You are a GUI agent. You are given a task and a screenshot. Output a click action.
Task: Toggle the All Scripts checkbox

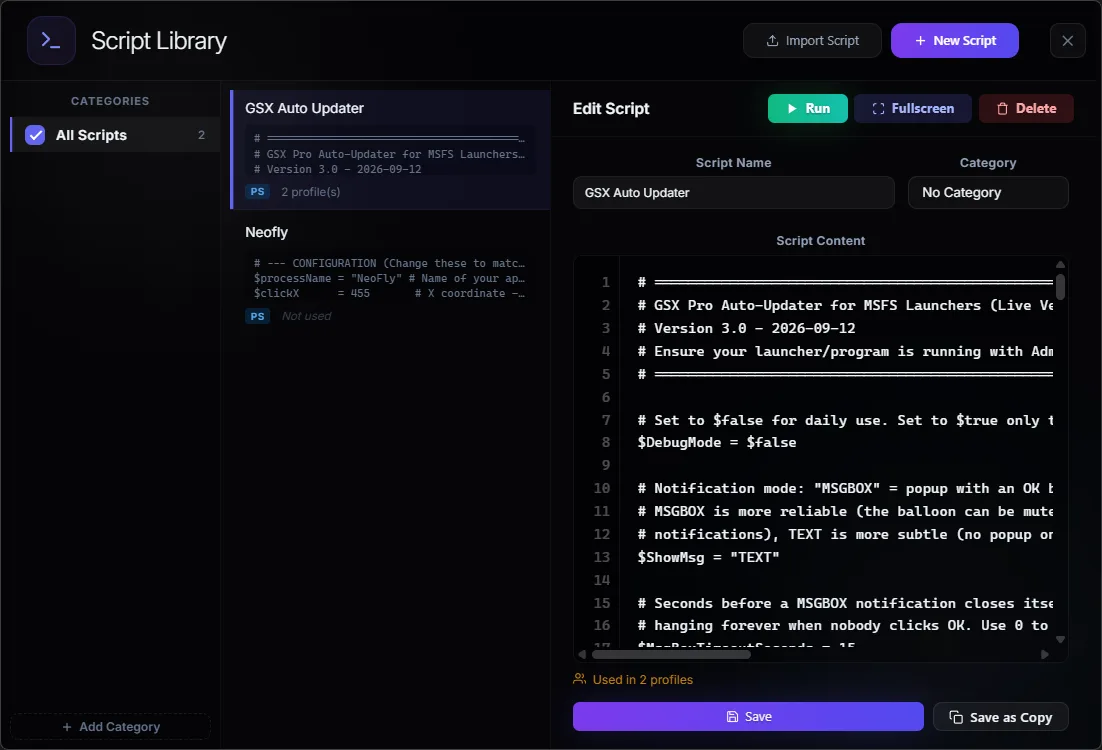point(35,135)
